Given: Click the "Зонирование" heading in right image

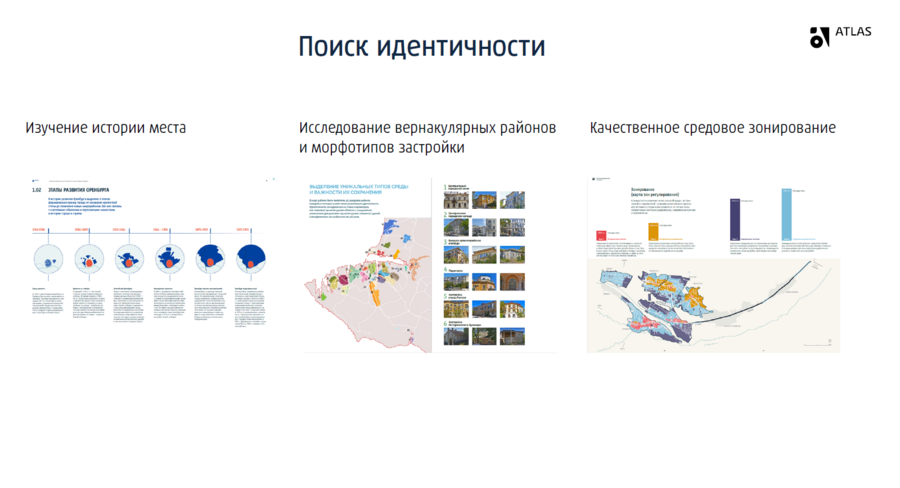Looking at the screenshot, I should click(655, 192).
